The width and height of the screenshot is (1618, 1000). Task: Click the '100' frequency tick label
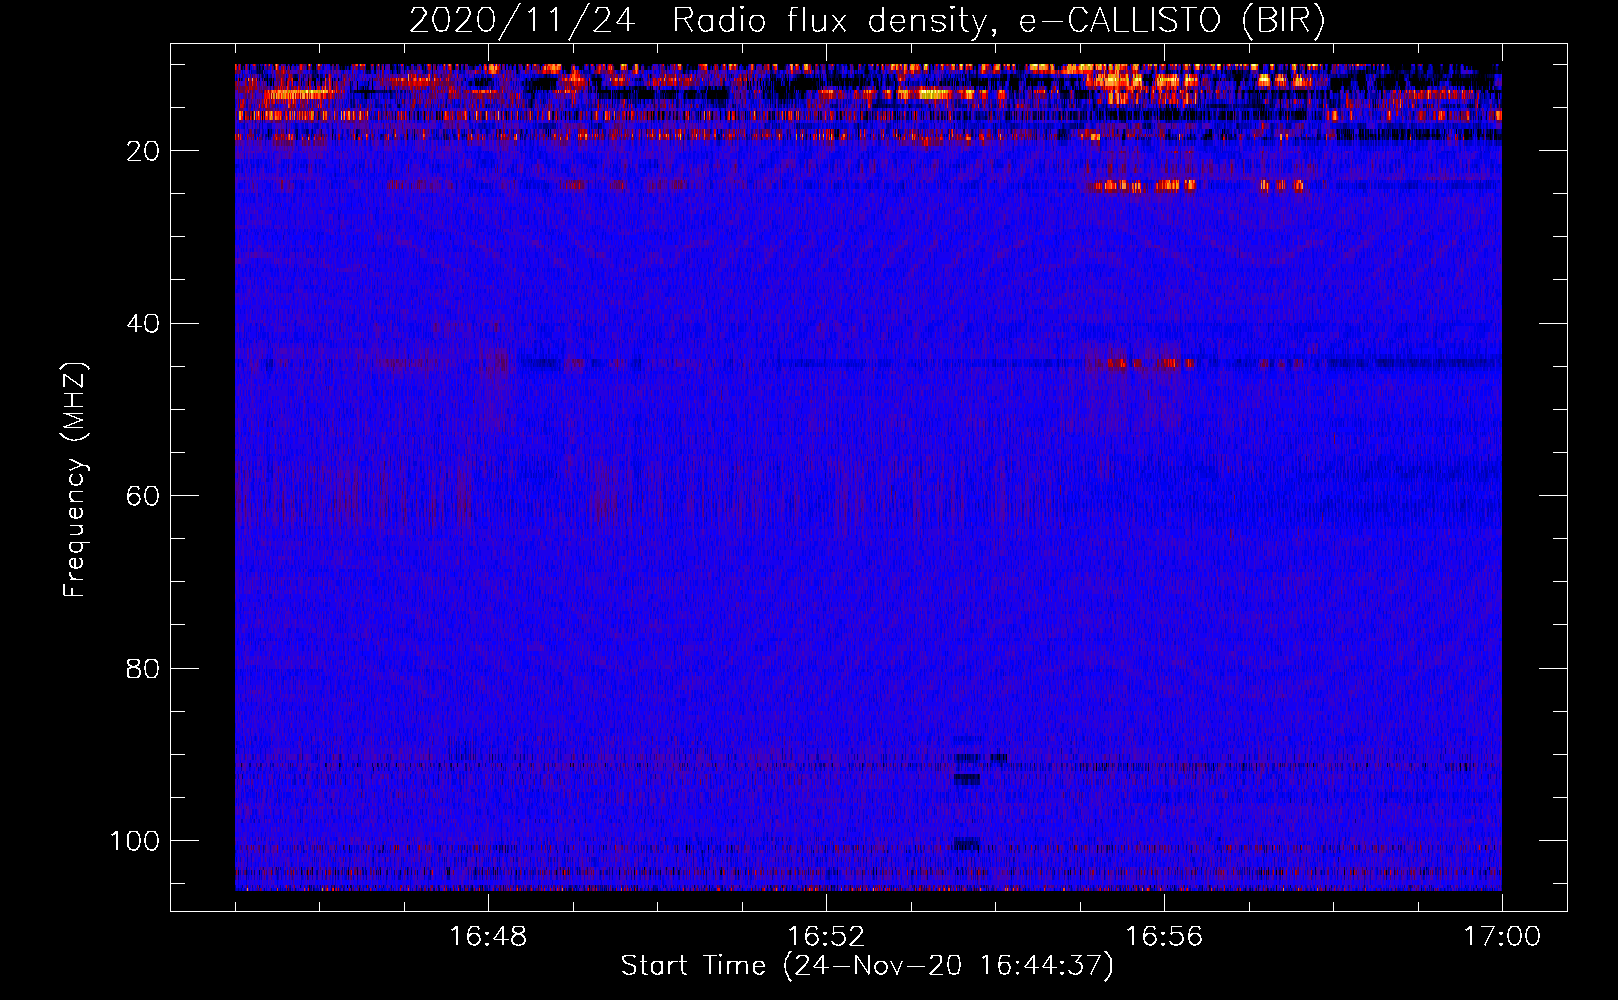[x=135, y=841]
